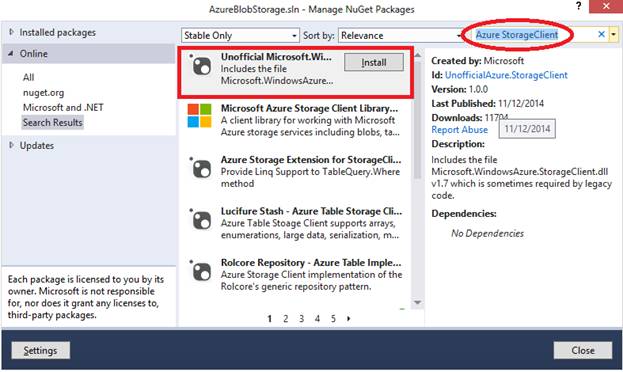Click the Rolcore Repository package icon

click(x=201, y=271)
